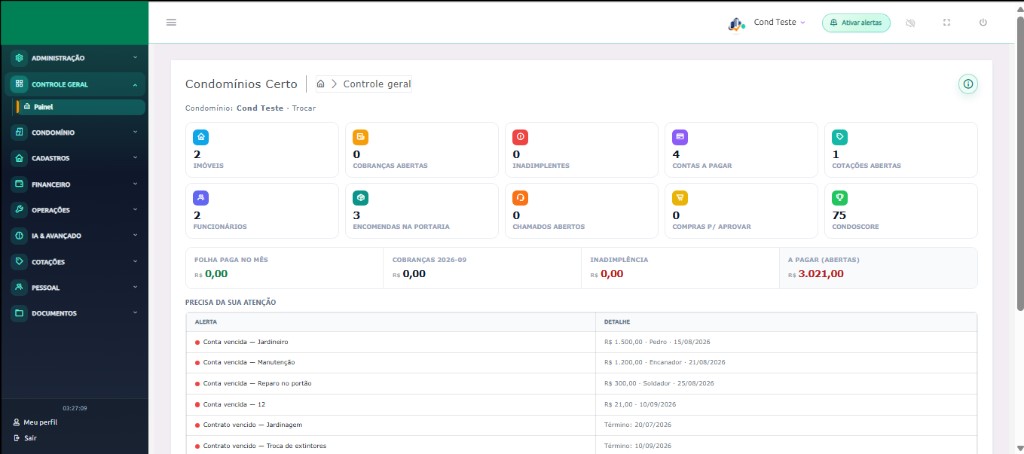Click the orange Cobranças Abertas icon
1024x454 pixels.
360,137
